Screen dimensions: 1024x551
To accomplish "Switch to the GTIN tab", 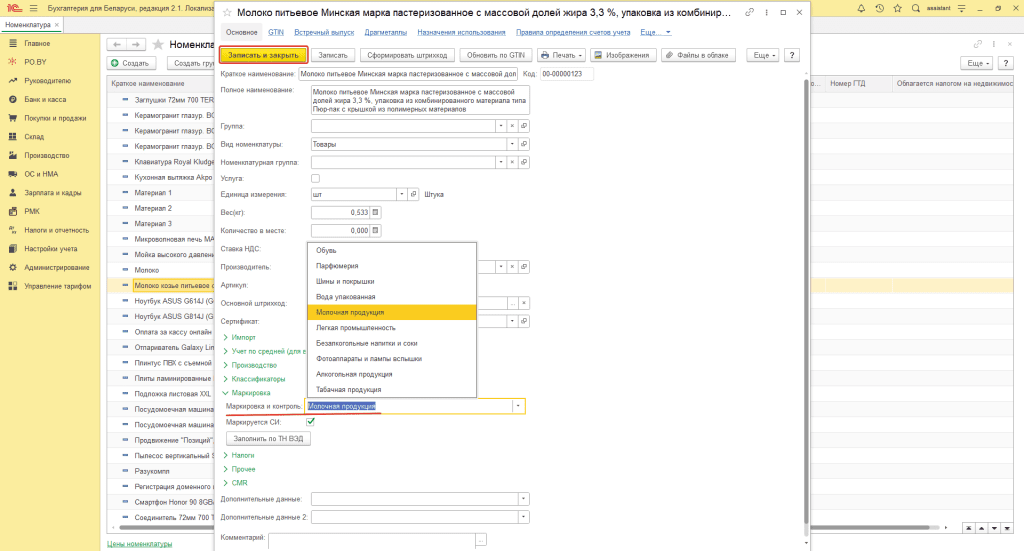I will pos(276,32).
